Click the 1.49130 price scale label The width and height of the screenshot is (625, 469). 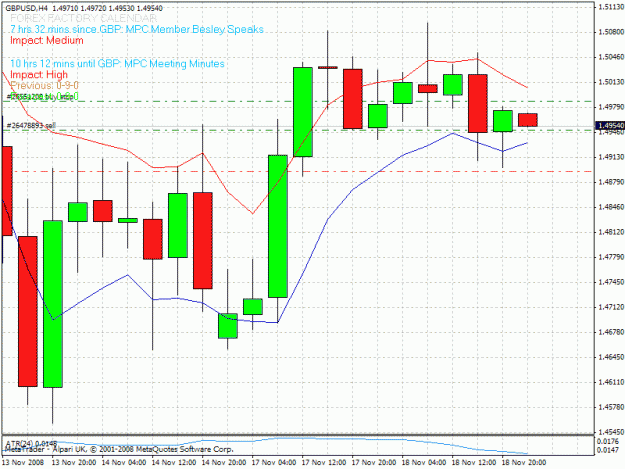click(x=611, y=157)
